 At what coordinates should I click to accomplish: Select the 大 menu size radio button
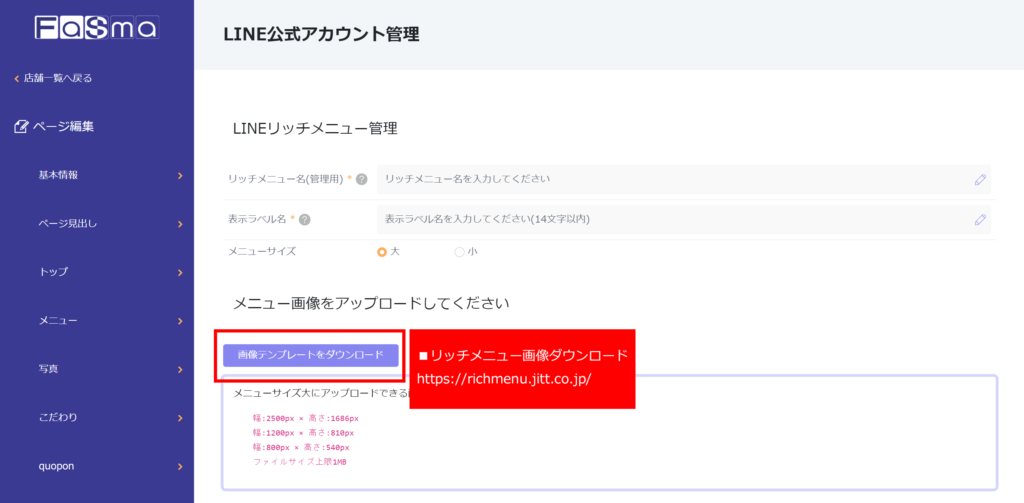[x=381, y=252]
